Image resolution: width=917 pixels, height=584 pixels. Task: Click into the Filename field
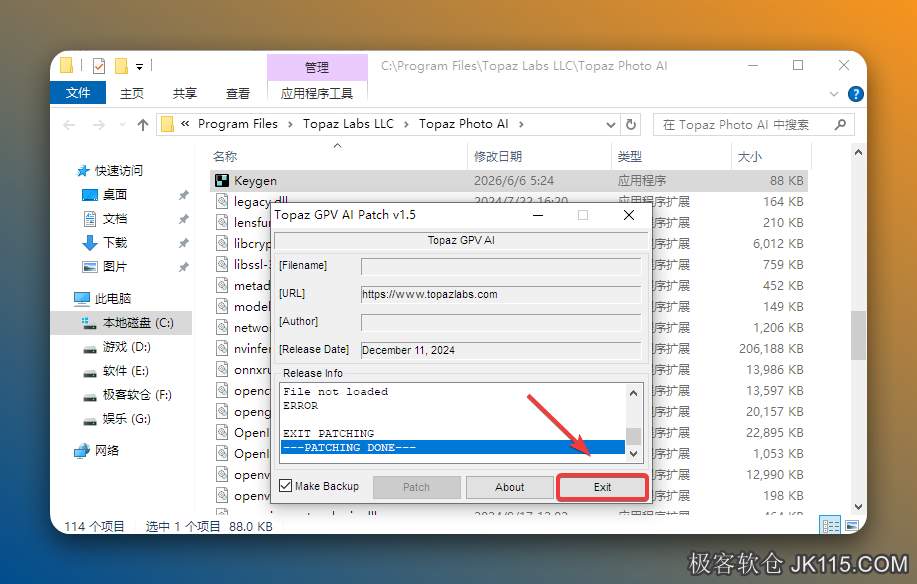[501, 266]
